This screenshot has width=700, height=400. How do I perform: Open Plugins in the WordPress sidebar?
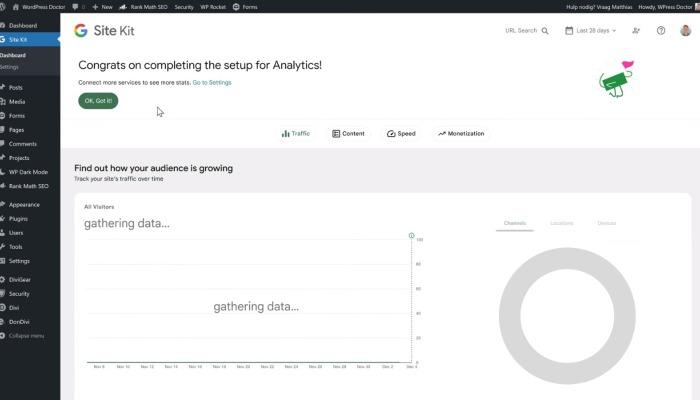(18, 218)
